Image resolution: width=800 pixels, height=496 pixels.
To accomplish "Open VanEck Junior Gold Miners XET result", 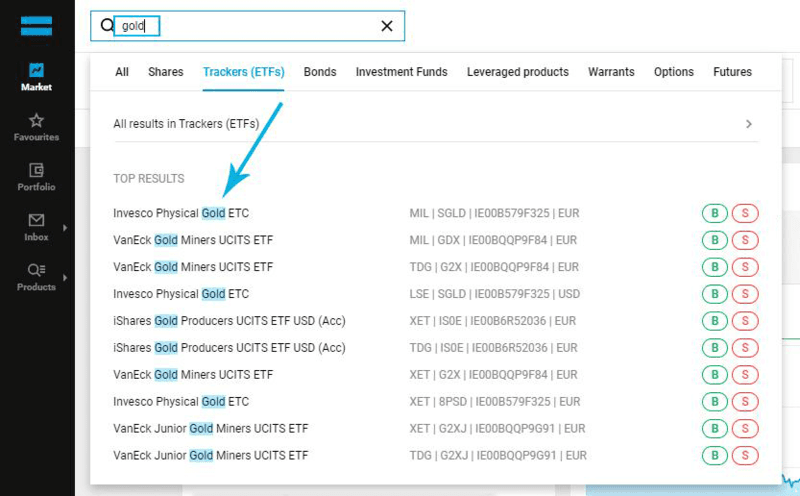I will tap(211, 429).
